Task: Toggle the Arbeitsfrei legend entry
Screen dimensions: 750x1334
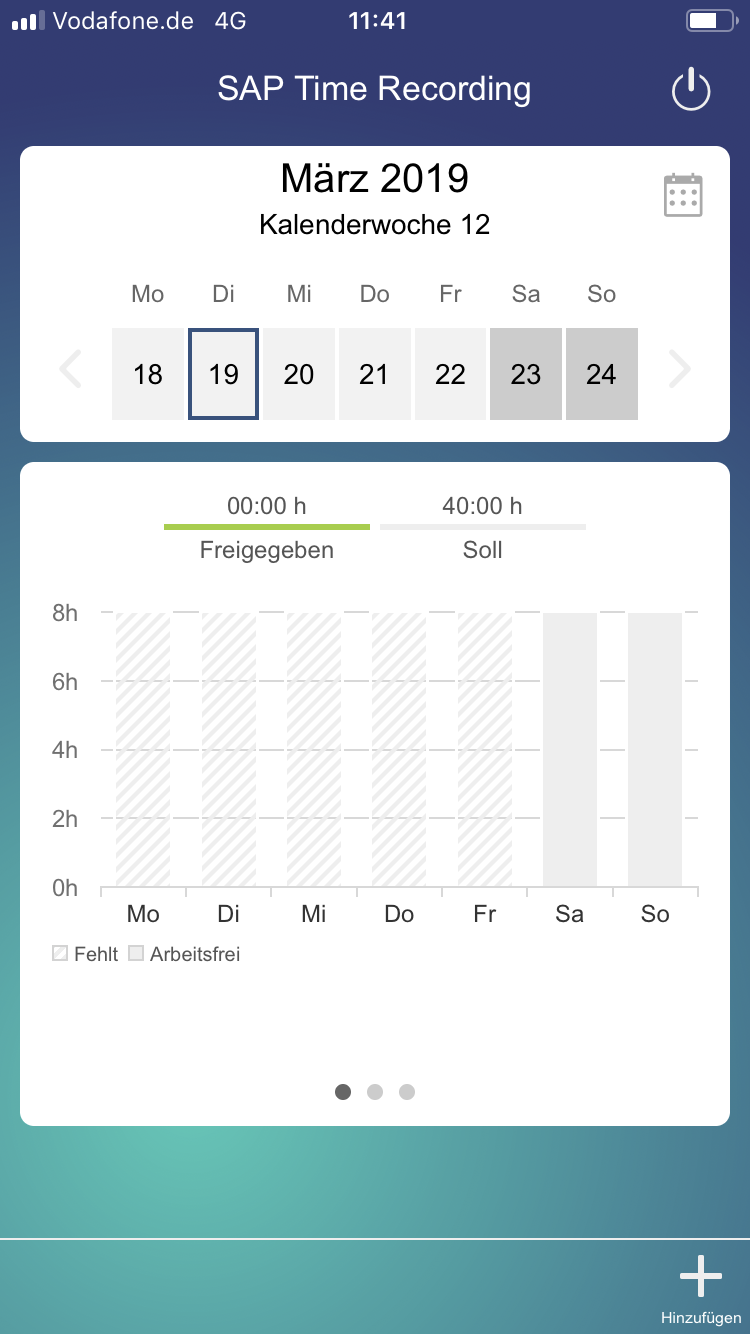Action: pos(185,954)
